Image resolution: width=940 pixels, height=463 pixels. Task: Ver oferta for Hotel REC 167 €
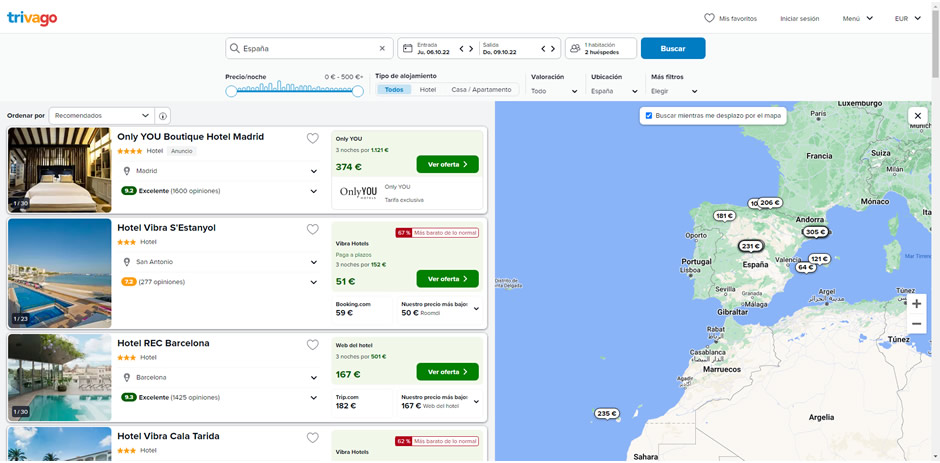pyautogui.click(x=447, y=372)
